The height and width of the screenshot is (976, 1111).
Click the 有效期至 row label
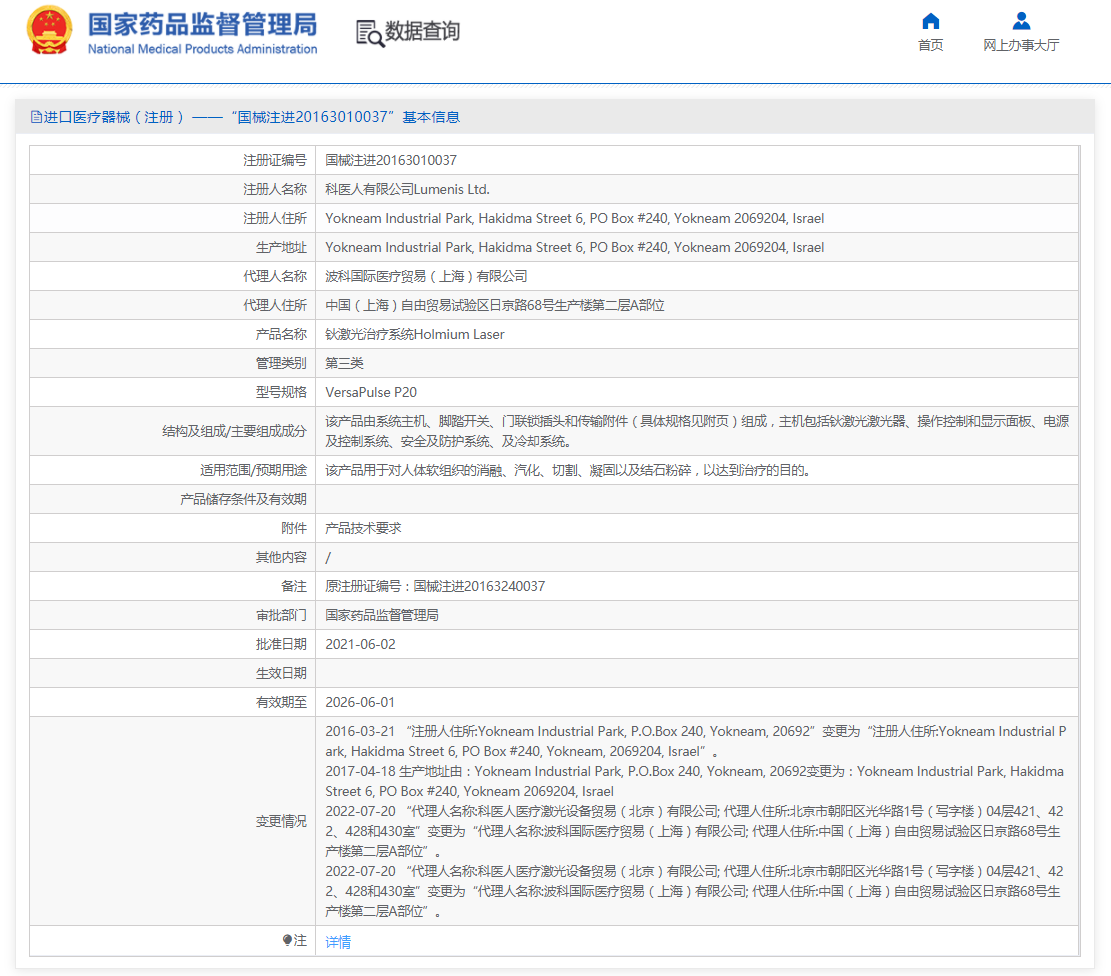[x=281, y=702]
